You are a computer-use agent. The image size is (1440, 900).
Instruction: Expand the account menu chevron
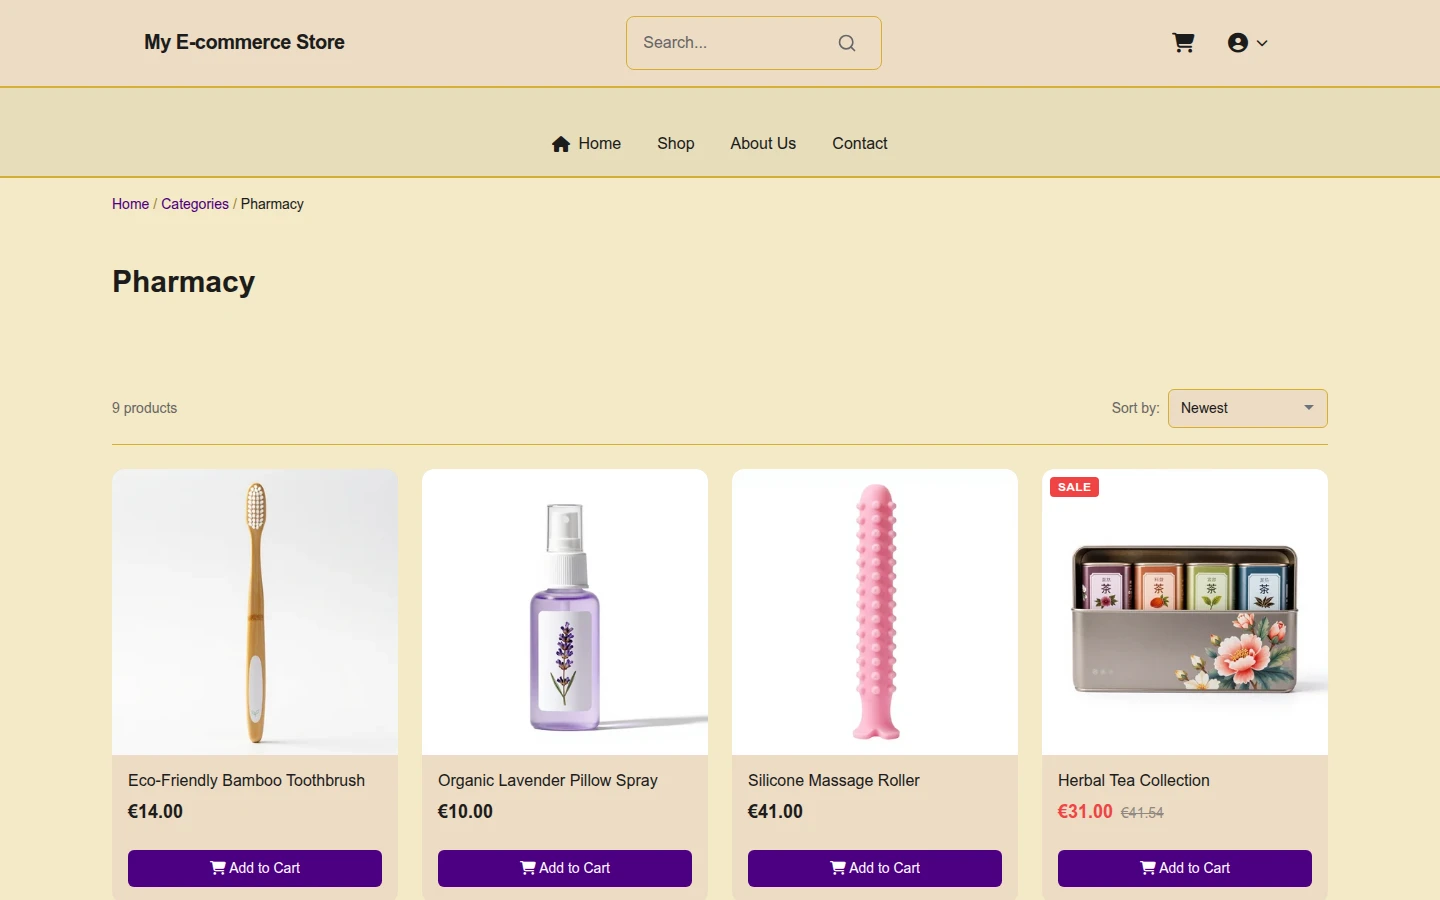pyautogui.click(x=1262, y=43)
